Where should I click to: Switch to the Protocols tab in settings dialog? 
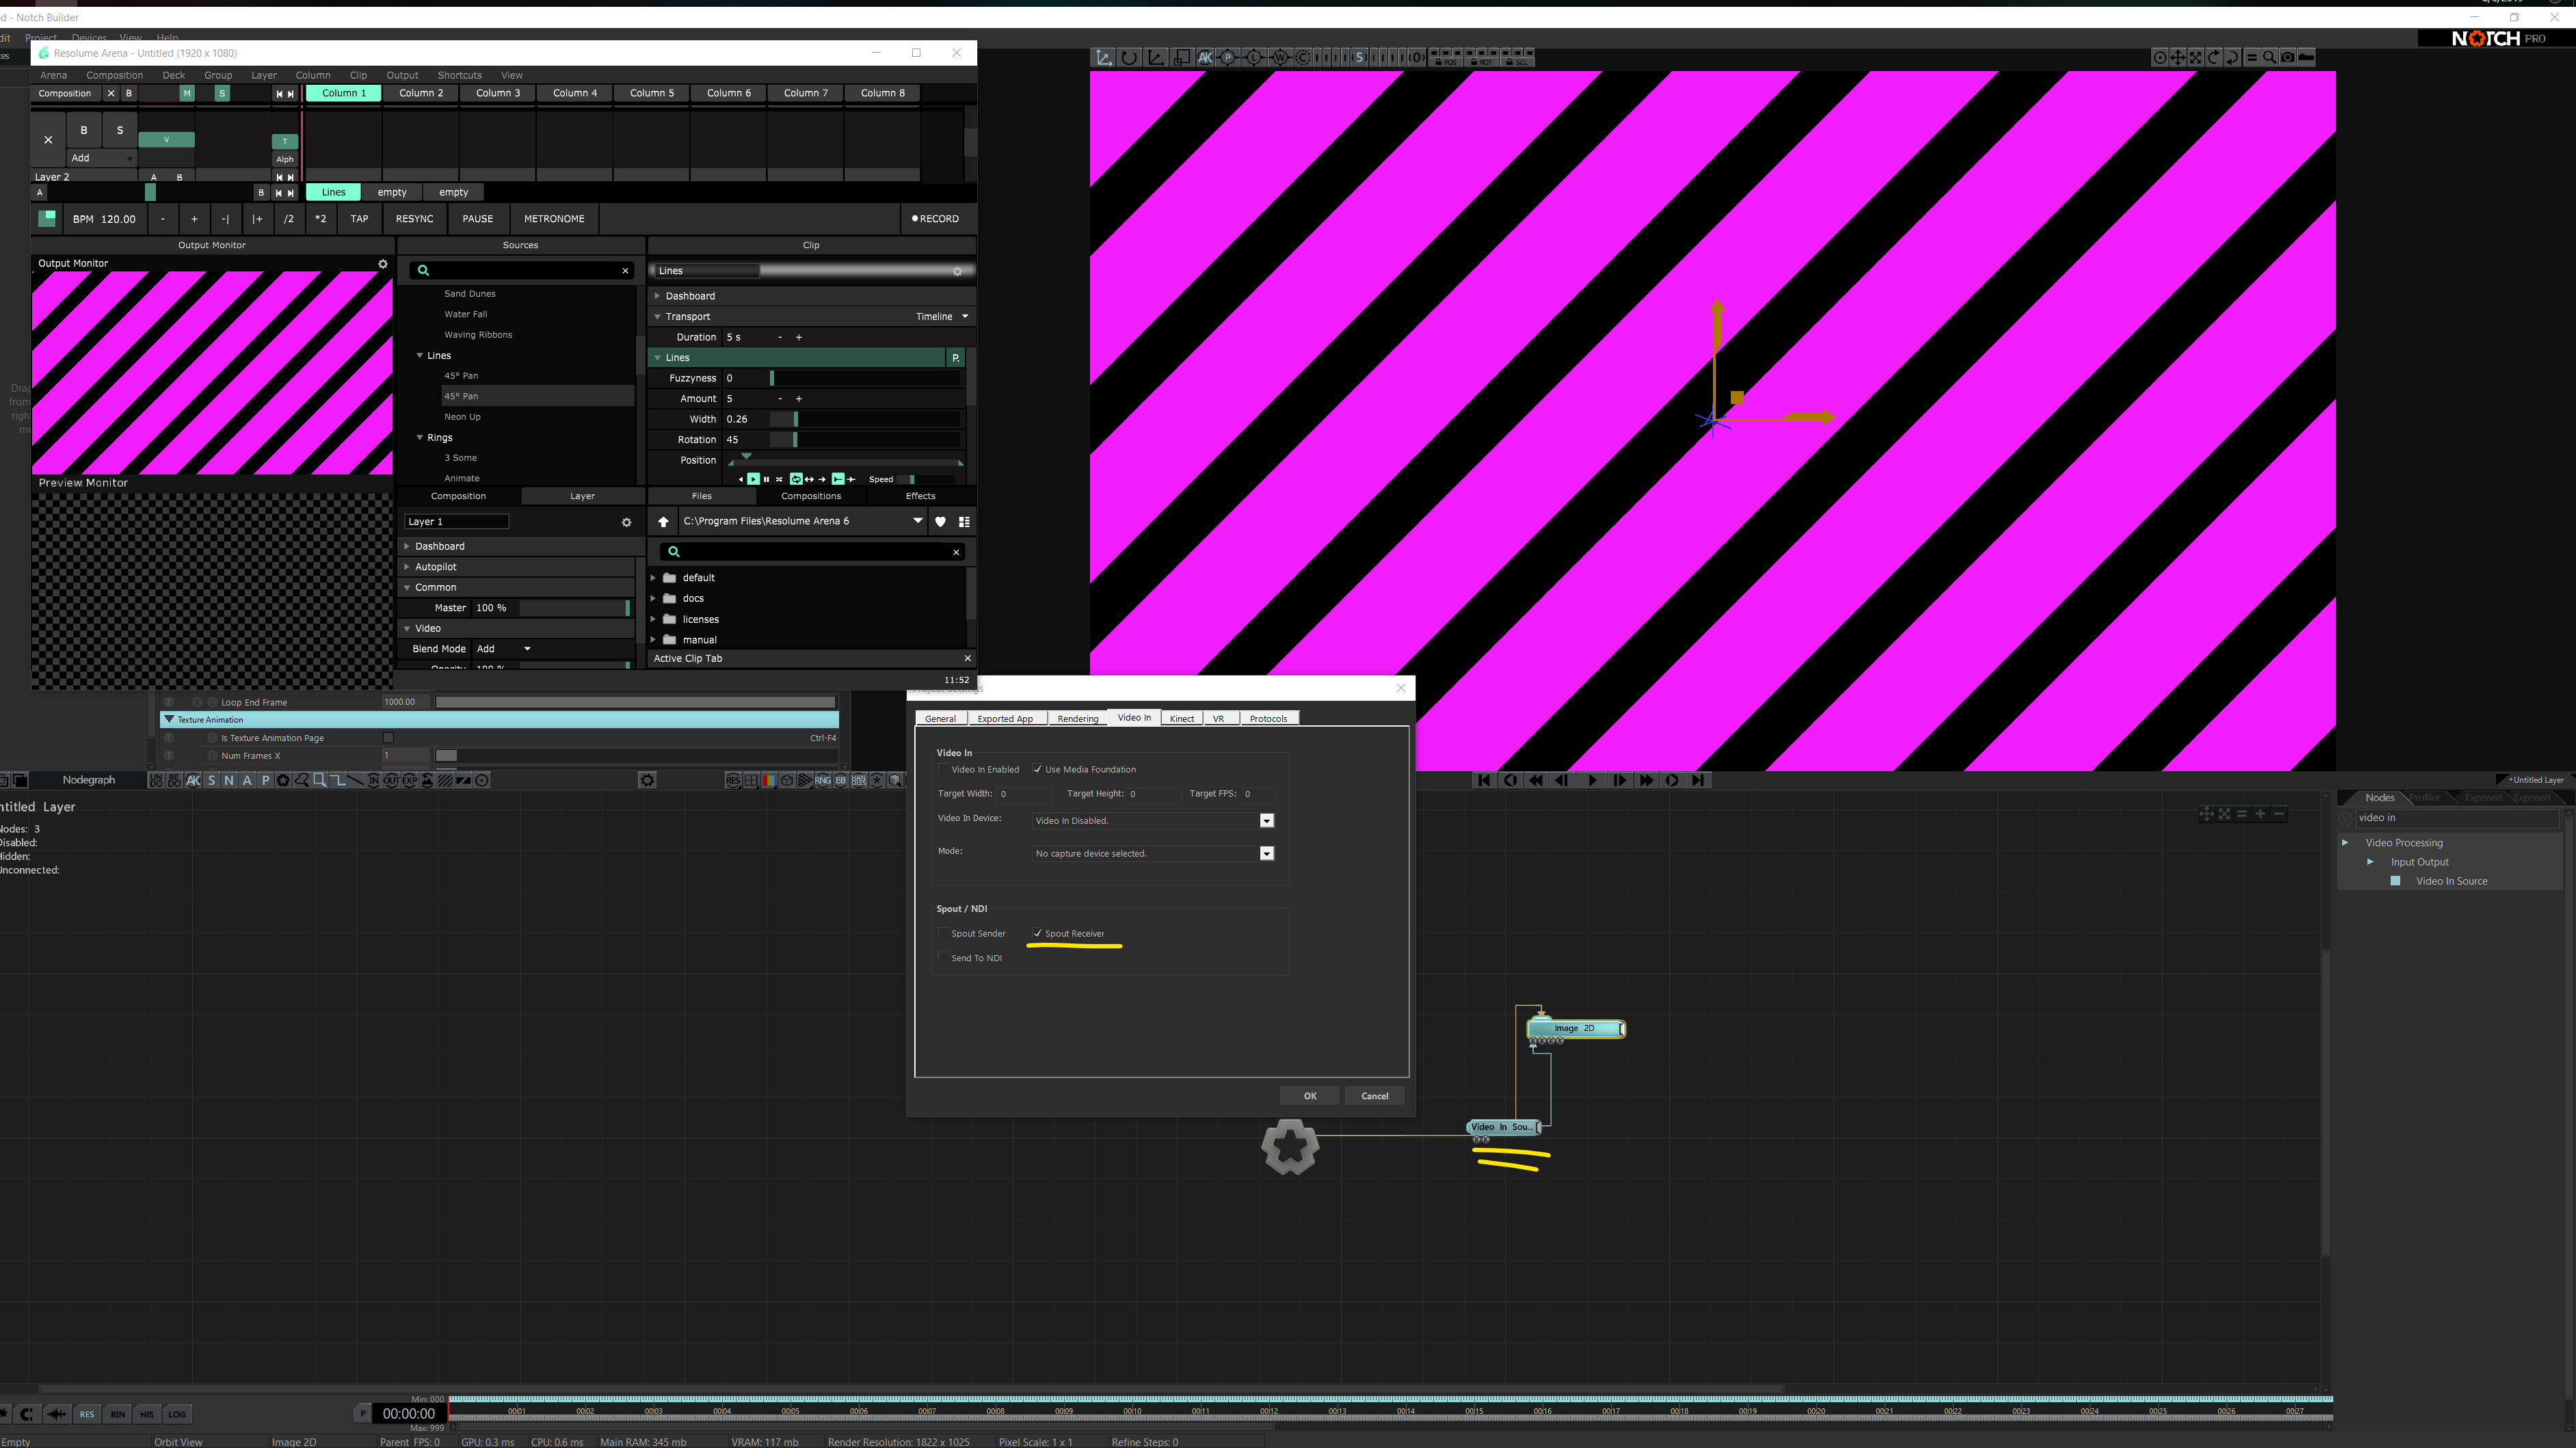point(1268,718)
